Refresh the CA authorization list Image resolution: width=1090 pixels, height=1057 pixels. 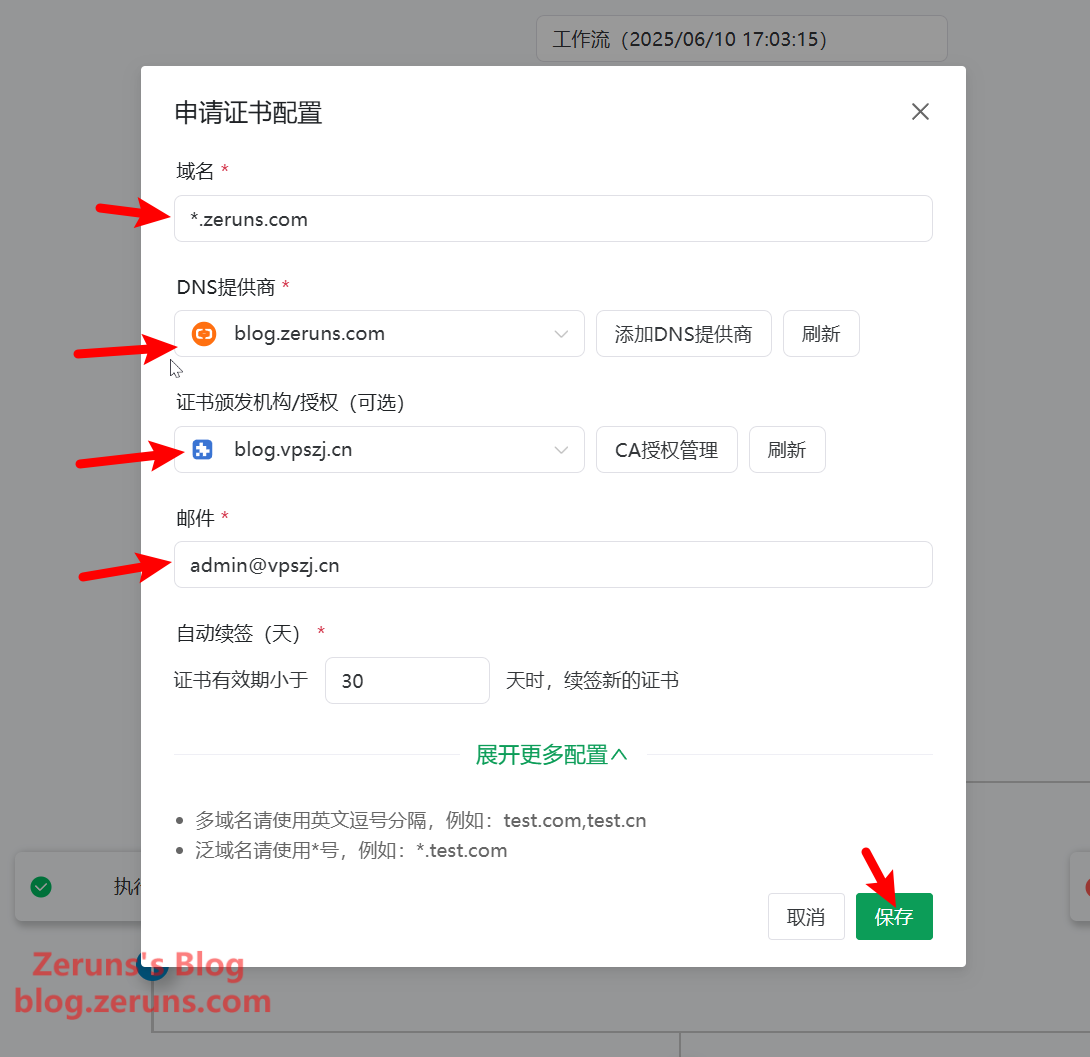tap(787, 450)
